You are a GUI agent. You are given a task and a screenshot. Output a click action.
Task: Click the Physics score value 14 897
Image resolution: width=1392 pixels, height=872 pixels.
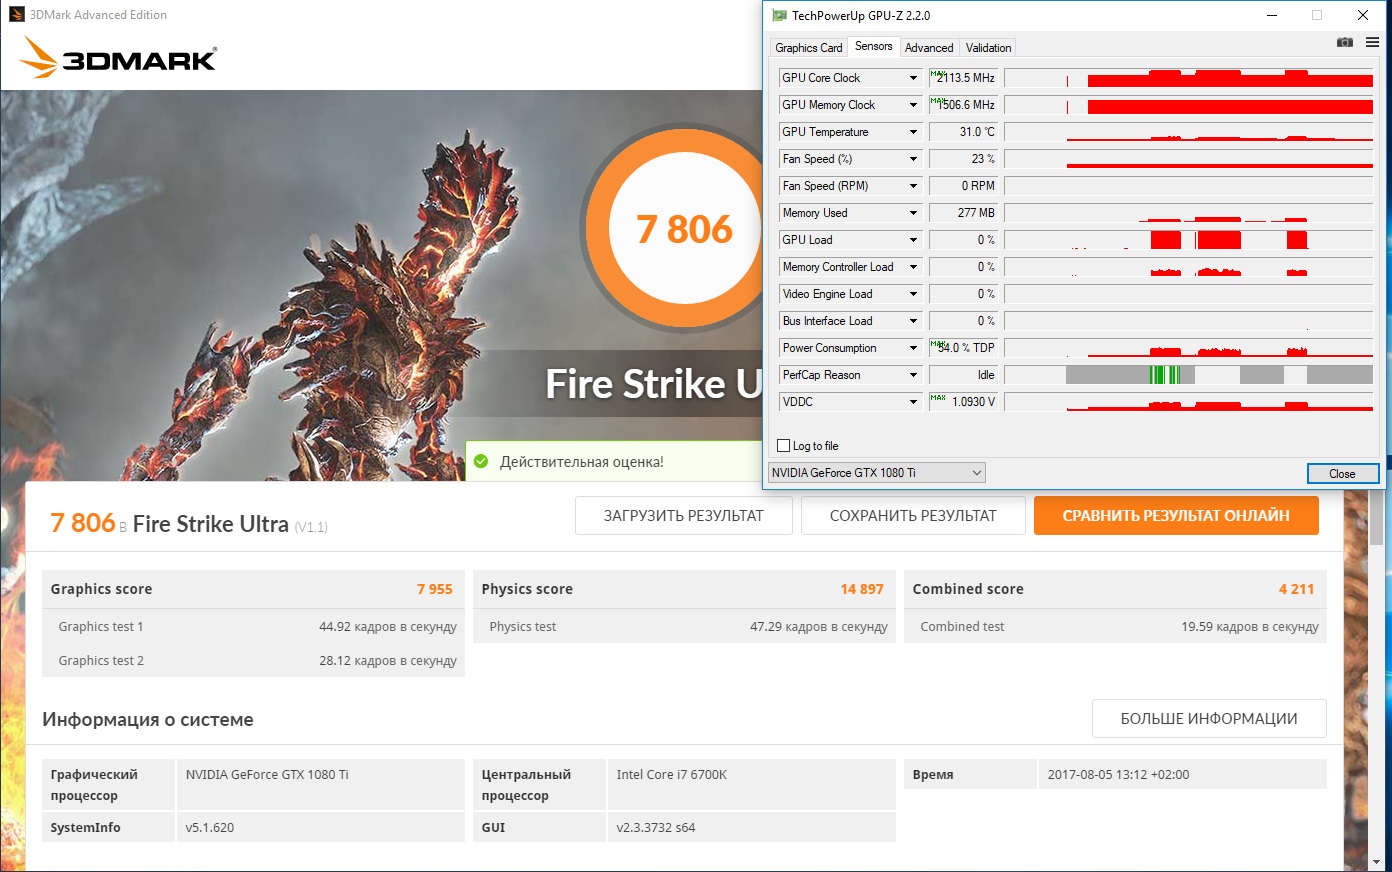point(862,589)
